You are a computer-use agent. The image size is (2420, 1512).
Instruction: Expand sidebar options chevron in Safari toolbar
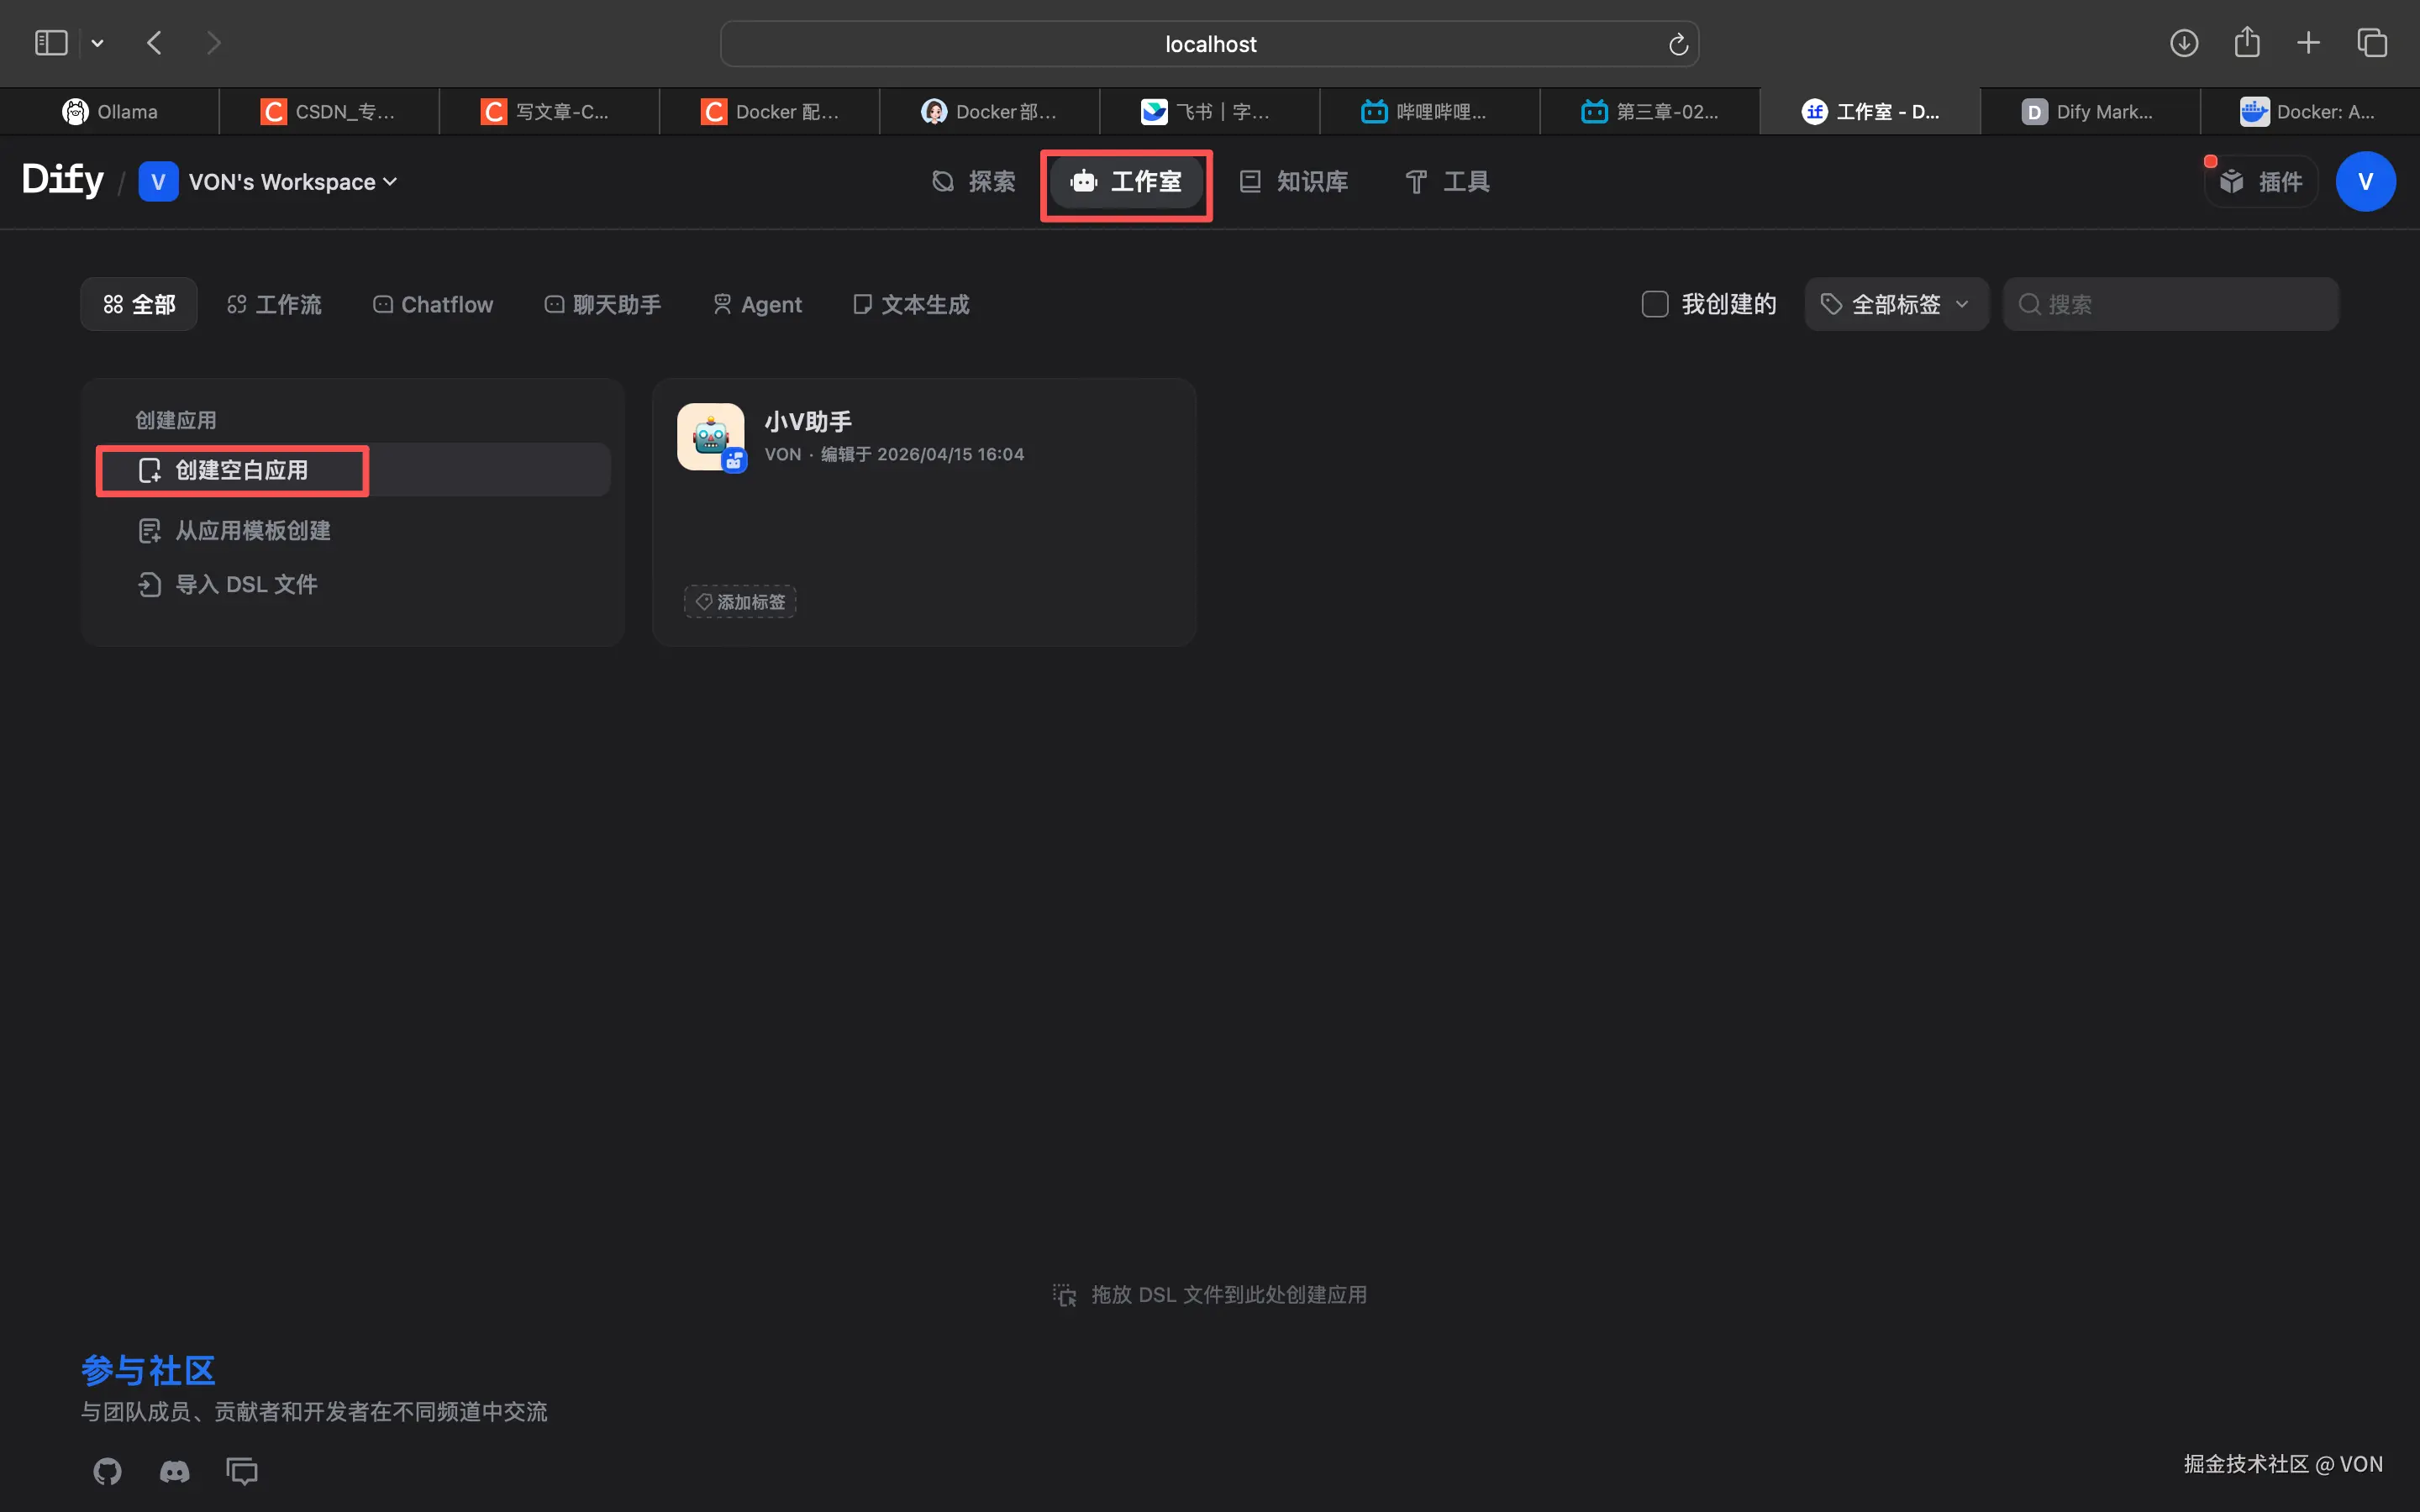[97, 43]
